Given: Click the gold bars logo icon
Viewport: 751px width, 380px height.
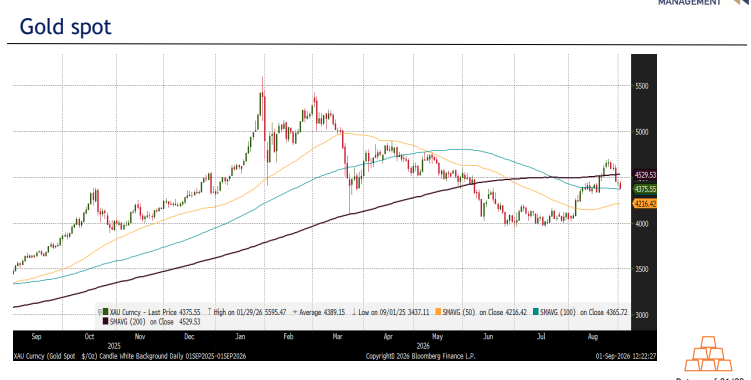Looking at the screenshot, I should [x=708, y=354].
